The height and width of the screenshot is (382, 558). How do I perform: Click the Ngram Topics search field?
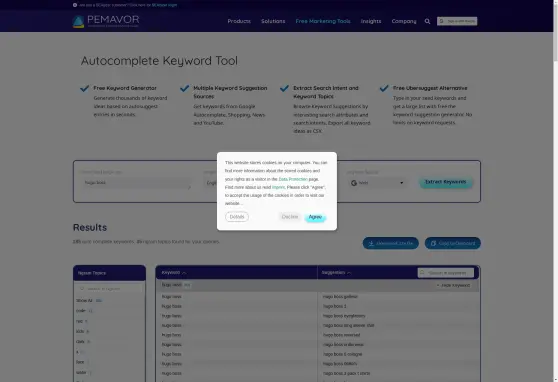coord(109,289)
